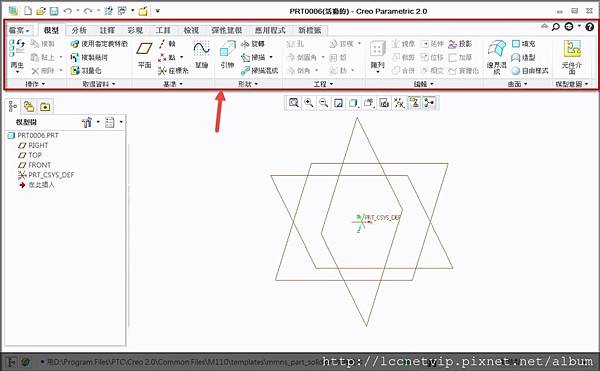Expand the Shapes (形狀) group dropdown
Viewport: 600px width, 371px height.
[x=248, y=84]
